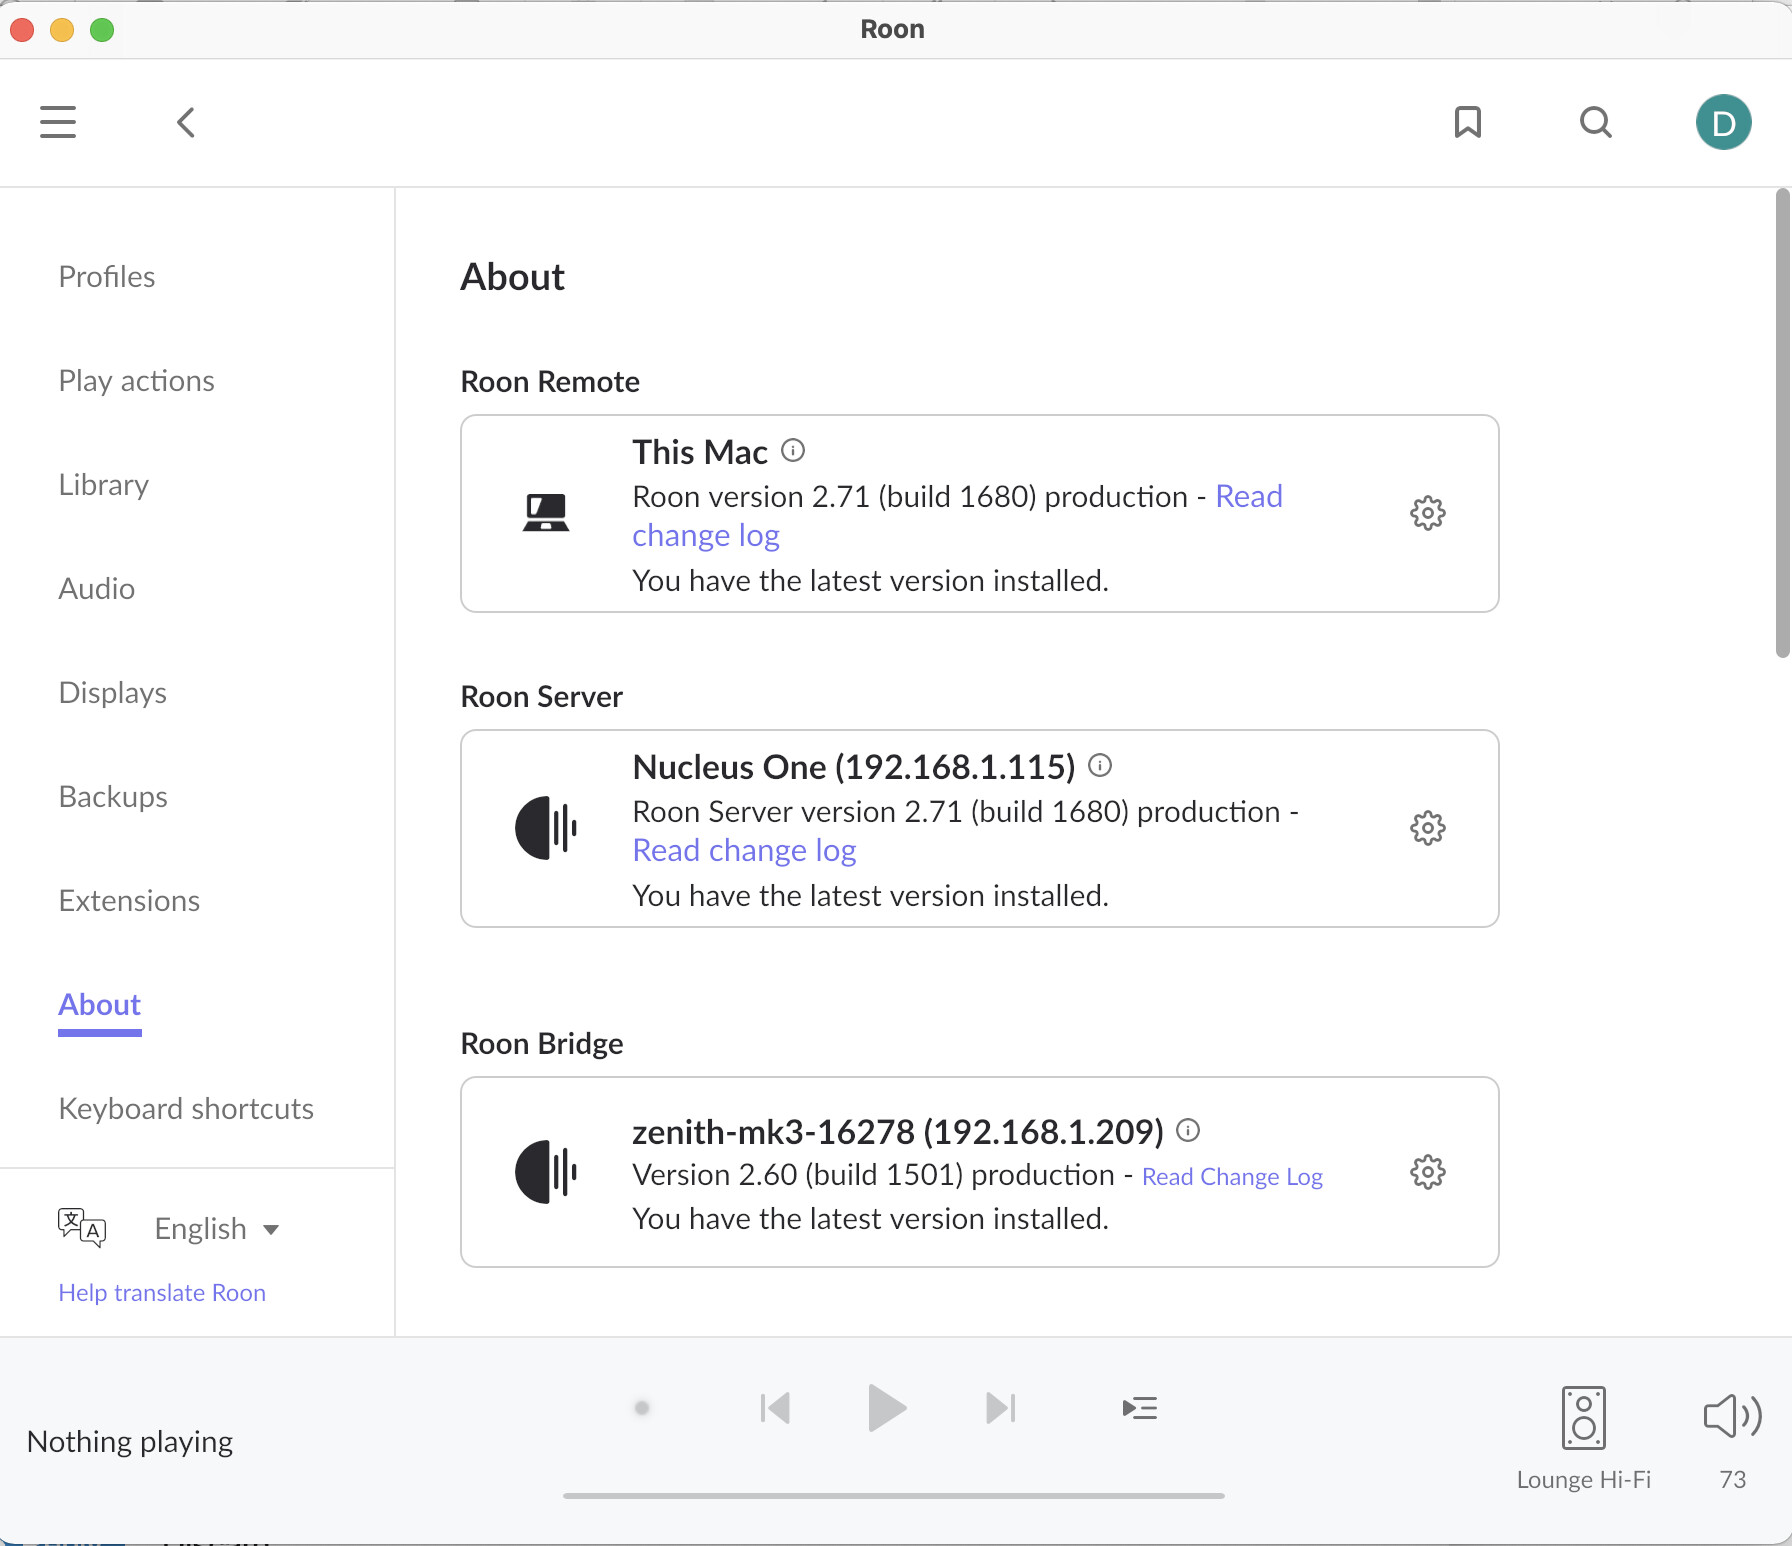Click the Roon Bridge section heading
This screenshot has width=1792, height=1546.
tap(542, 1044)
